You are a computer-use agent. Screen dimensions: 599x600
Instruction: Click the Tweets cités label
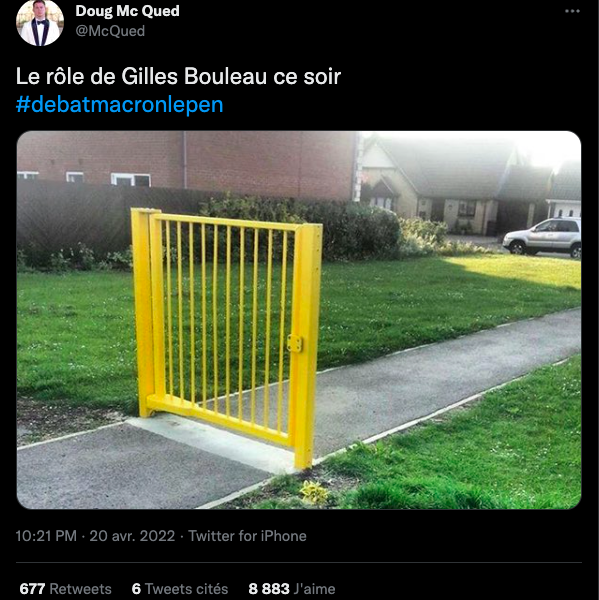click(x=186, y=589)
